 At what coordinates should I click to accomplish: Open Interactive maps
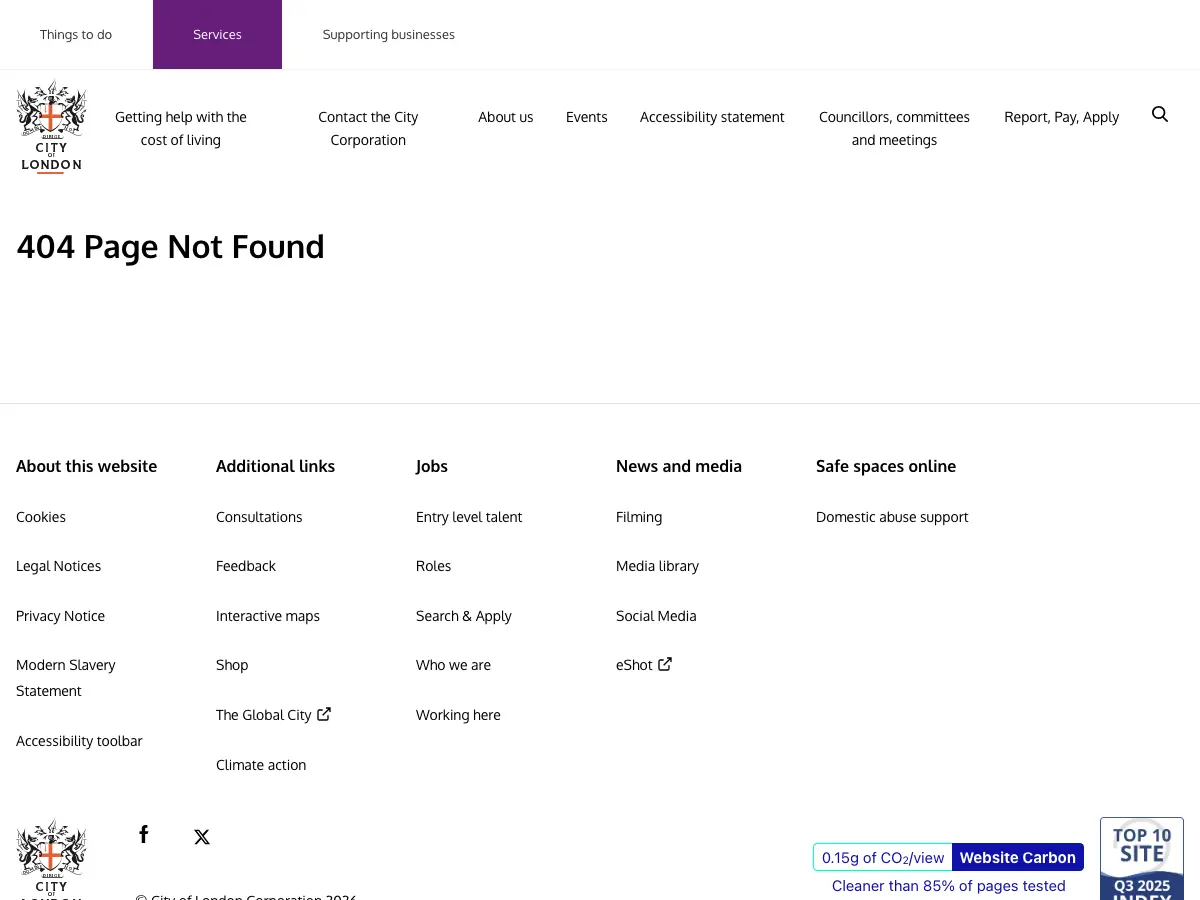(x=268, y=616)
